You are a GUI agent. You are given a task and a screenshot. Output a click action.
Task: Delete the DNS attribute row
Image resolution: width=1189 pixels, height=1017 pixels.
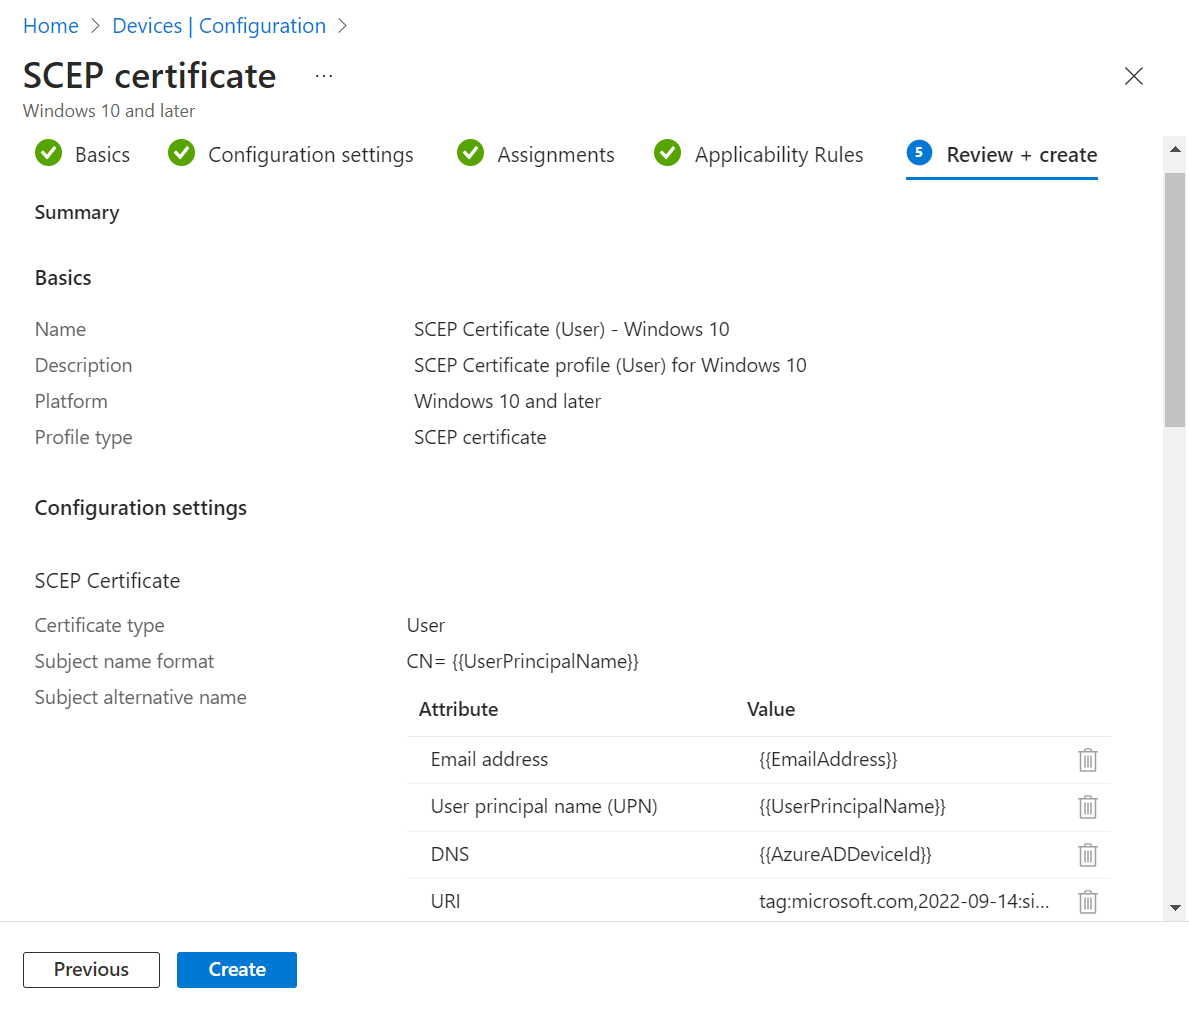click(1087, 854)
